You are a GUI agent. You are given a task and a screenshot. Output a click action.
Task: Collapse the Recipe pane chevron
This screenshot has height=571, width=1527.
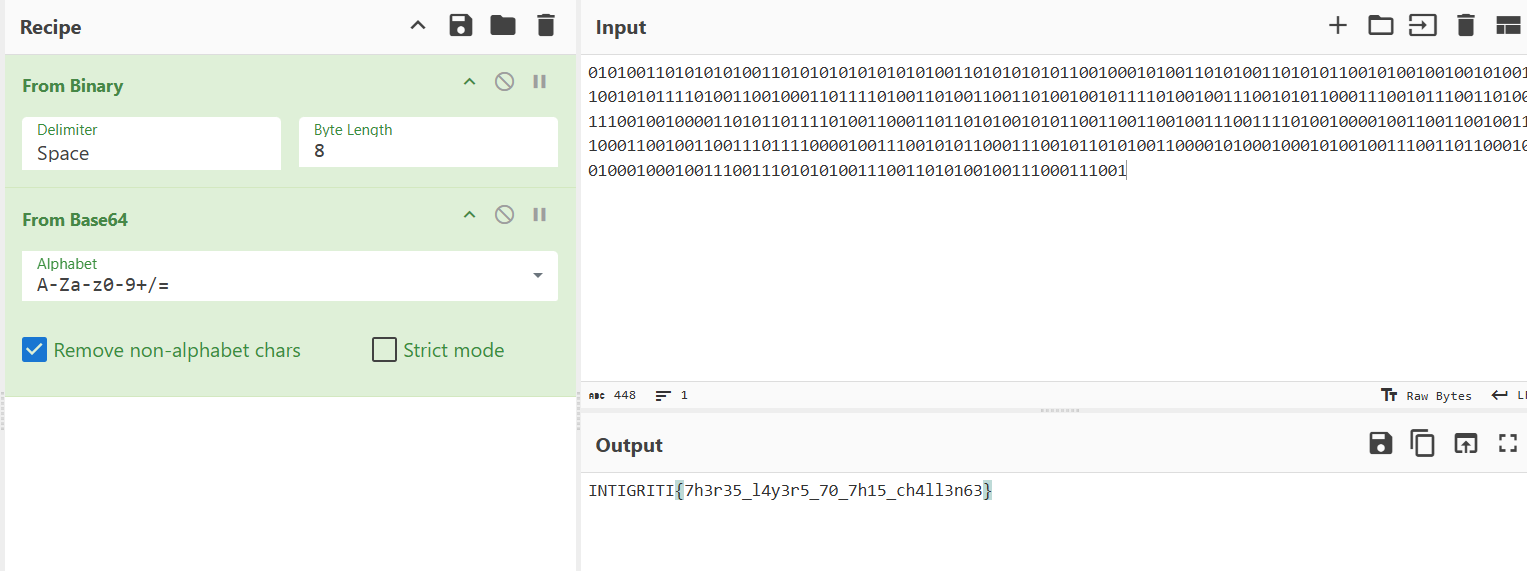418,26
